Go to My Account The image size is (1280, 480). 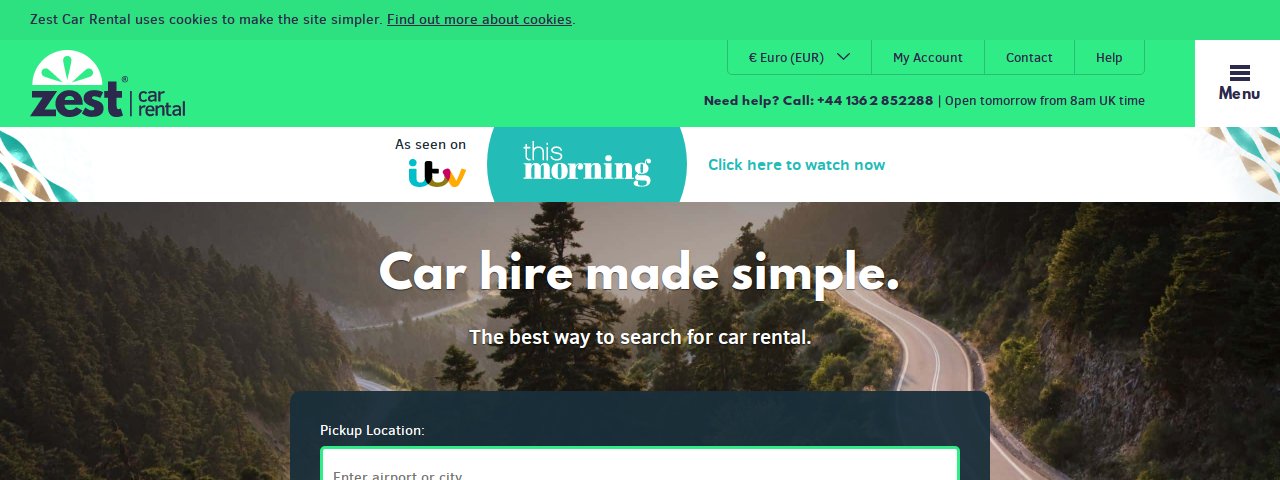pyautogui.click(x=928, y=58)
